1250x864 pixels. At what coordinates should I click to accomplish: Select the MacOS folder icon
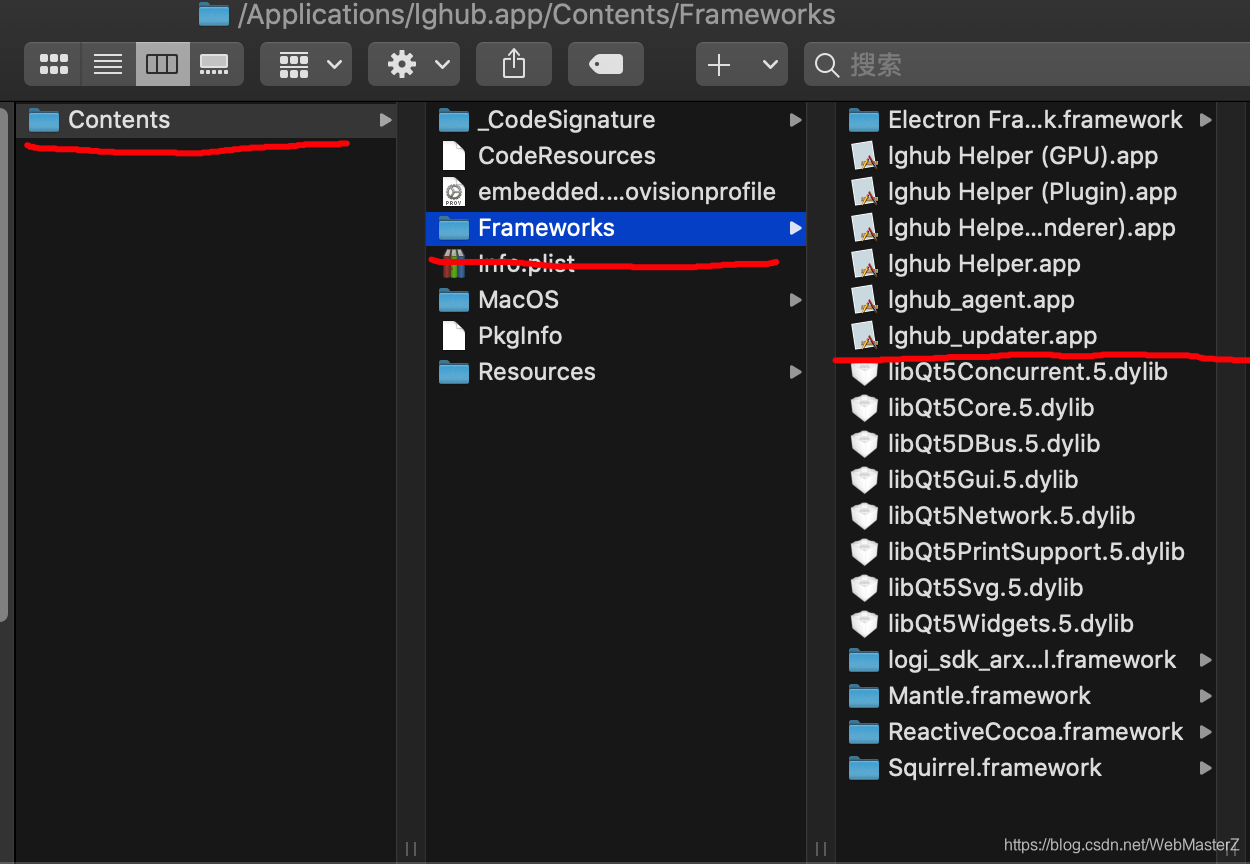[x=454, y=300]
